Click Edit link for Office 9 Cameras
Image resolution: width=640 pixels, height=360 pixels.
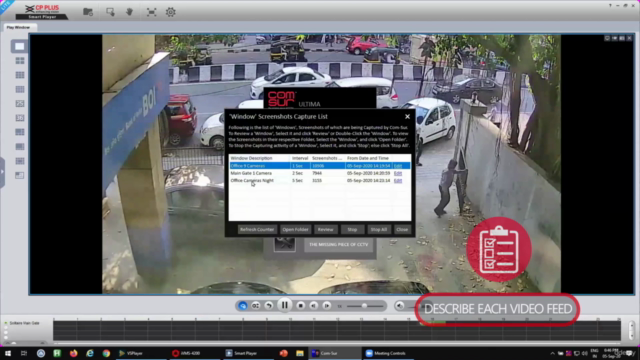pos(398,166)
